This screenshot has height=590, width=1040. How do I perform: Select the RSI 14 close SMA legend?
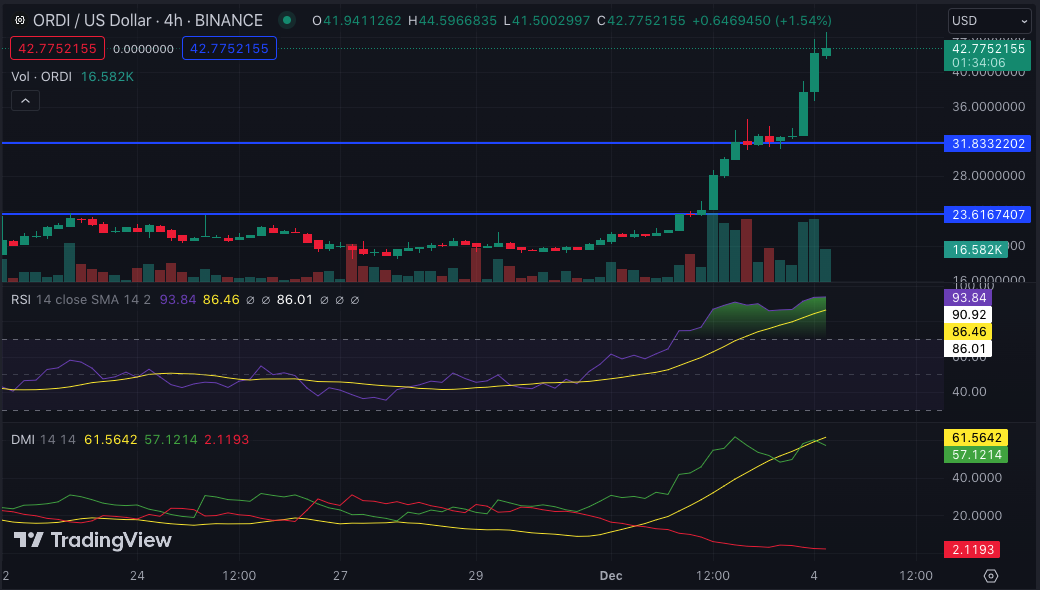(81, 300)
